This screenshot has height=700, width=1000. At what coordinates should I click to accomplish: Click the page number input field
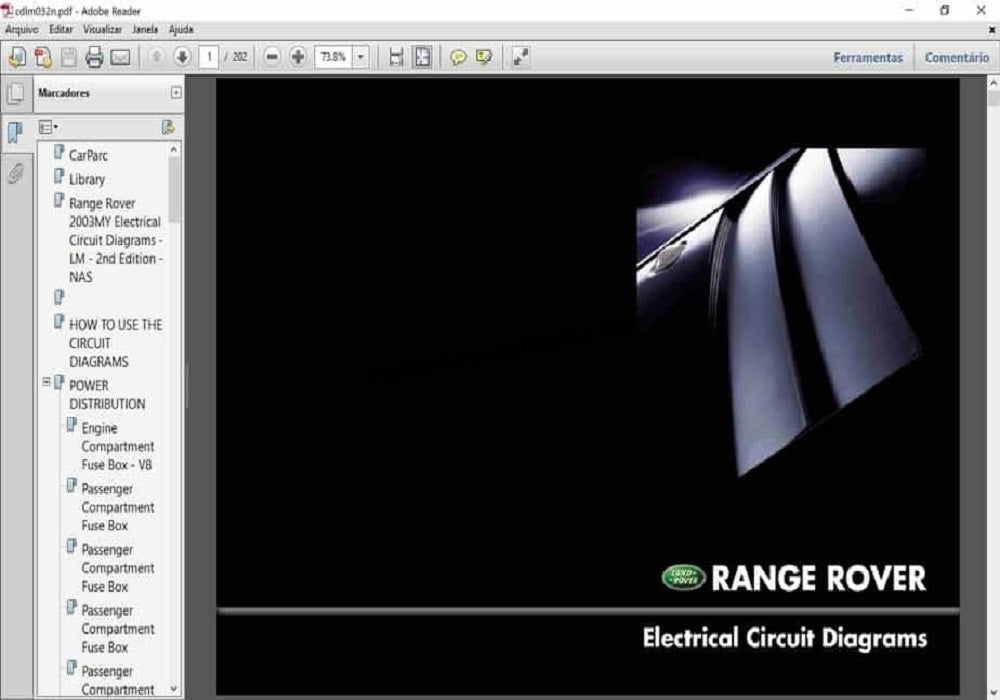click(x=209, y=57)
